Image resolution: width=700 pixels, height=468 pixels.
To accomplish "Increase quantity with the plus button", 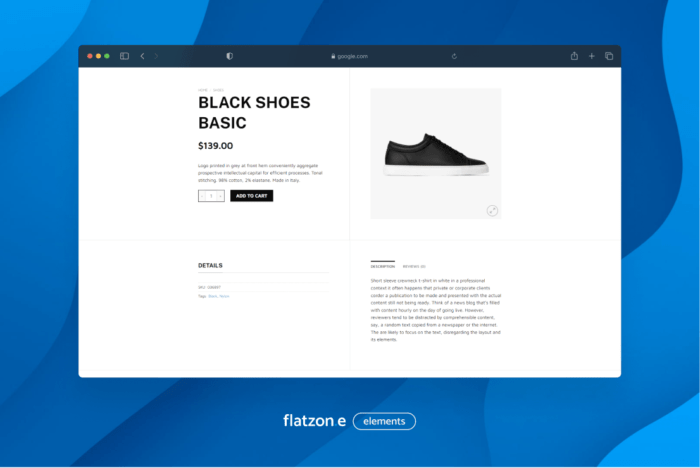I will (220, 196).
